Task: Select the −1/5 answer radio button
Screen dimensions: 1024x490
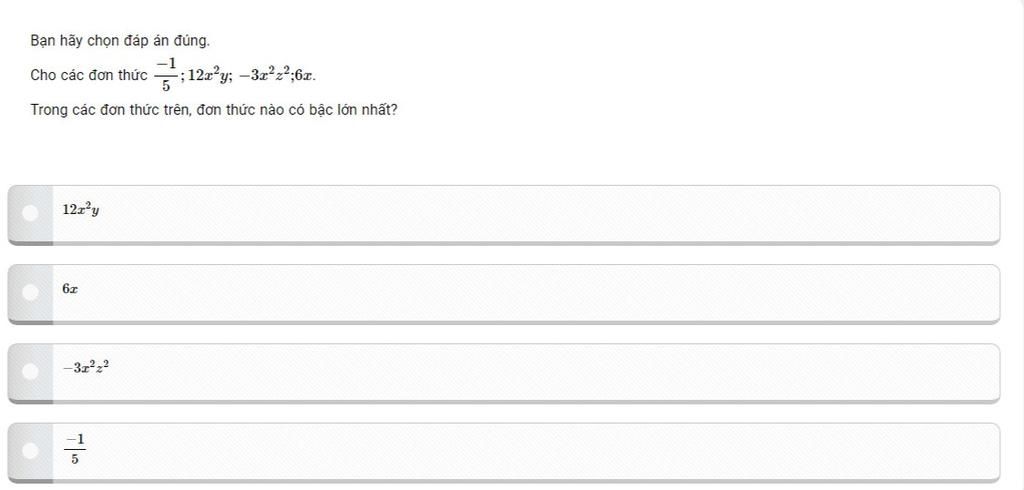Action: click(30, 450)
